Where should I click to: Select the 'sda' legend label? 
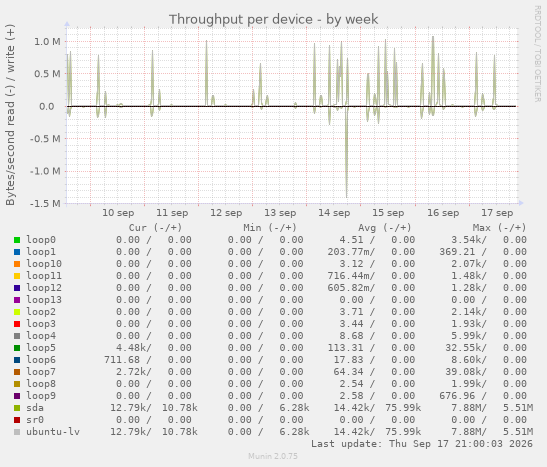35,408
